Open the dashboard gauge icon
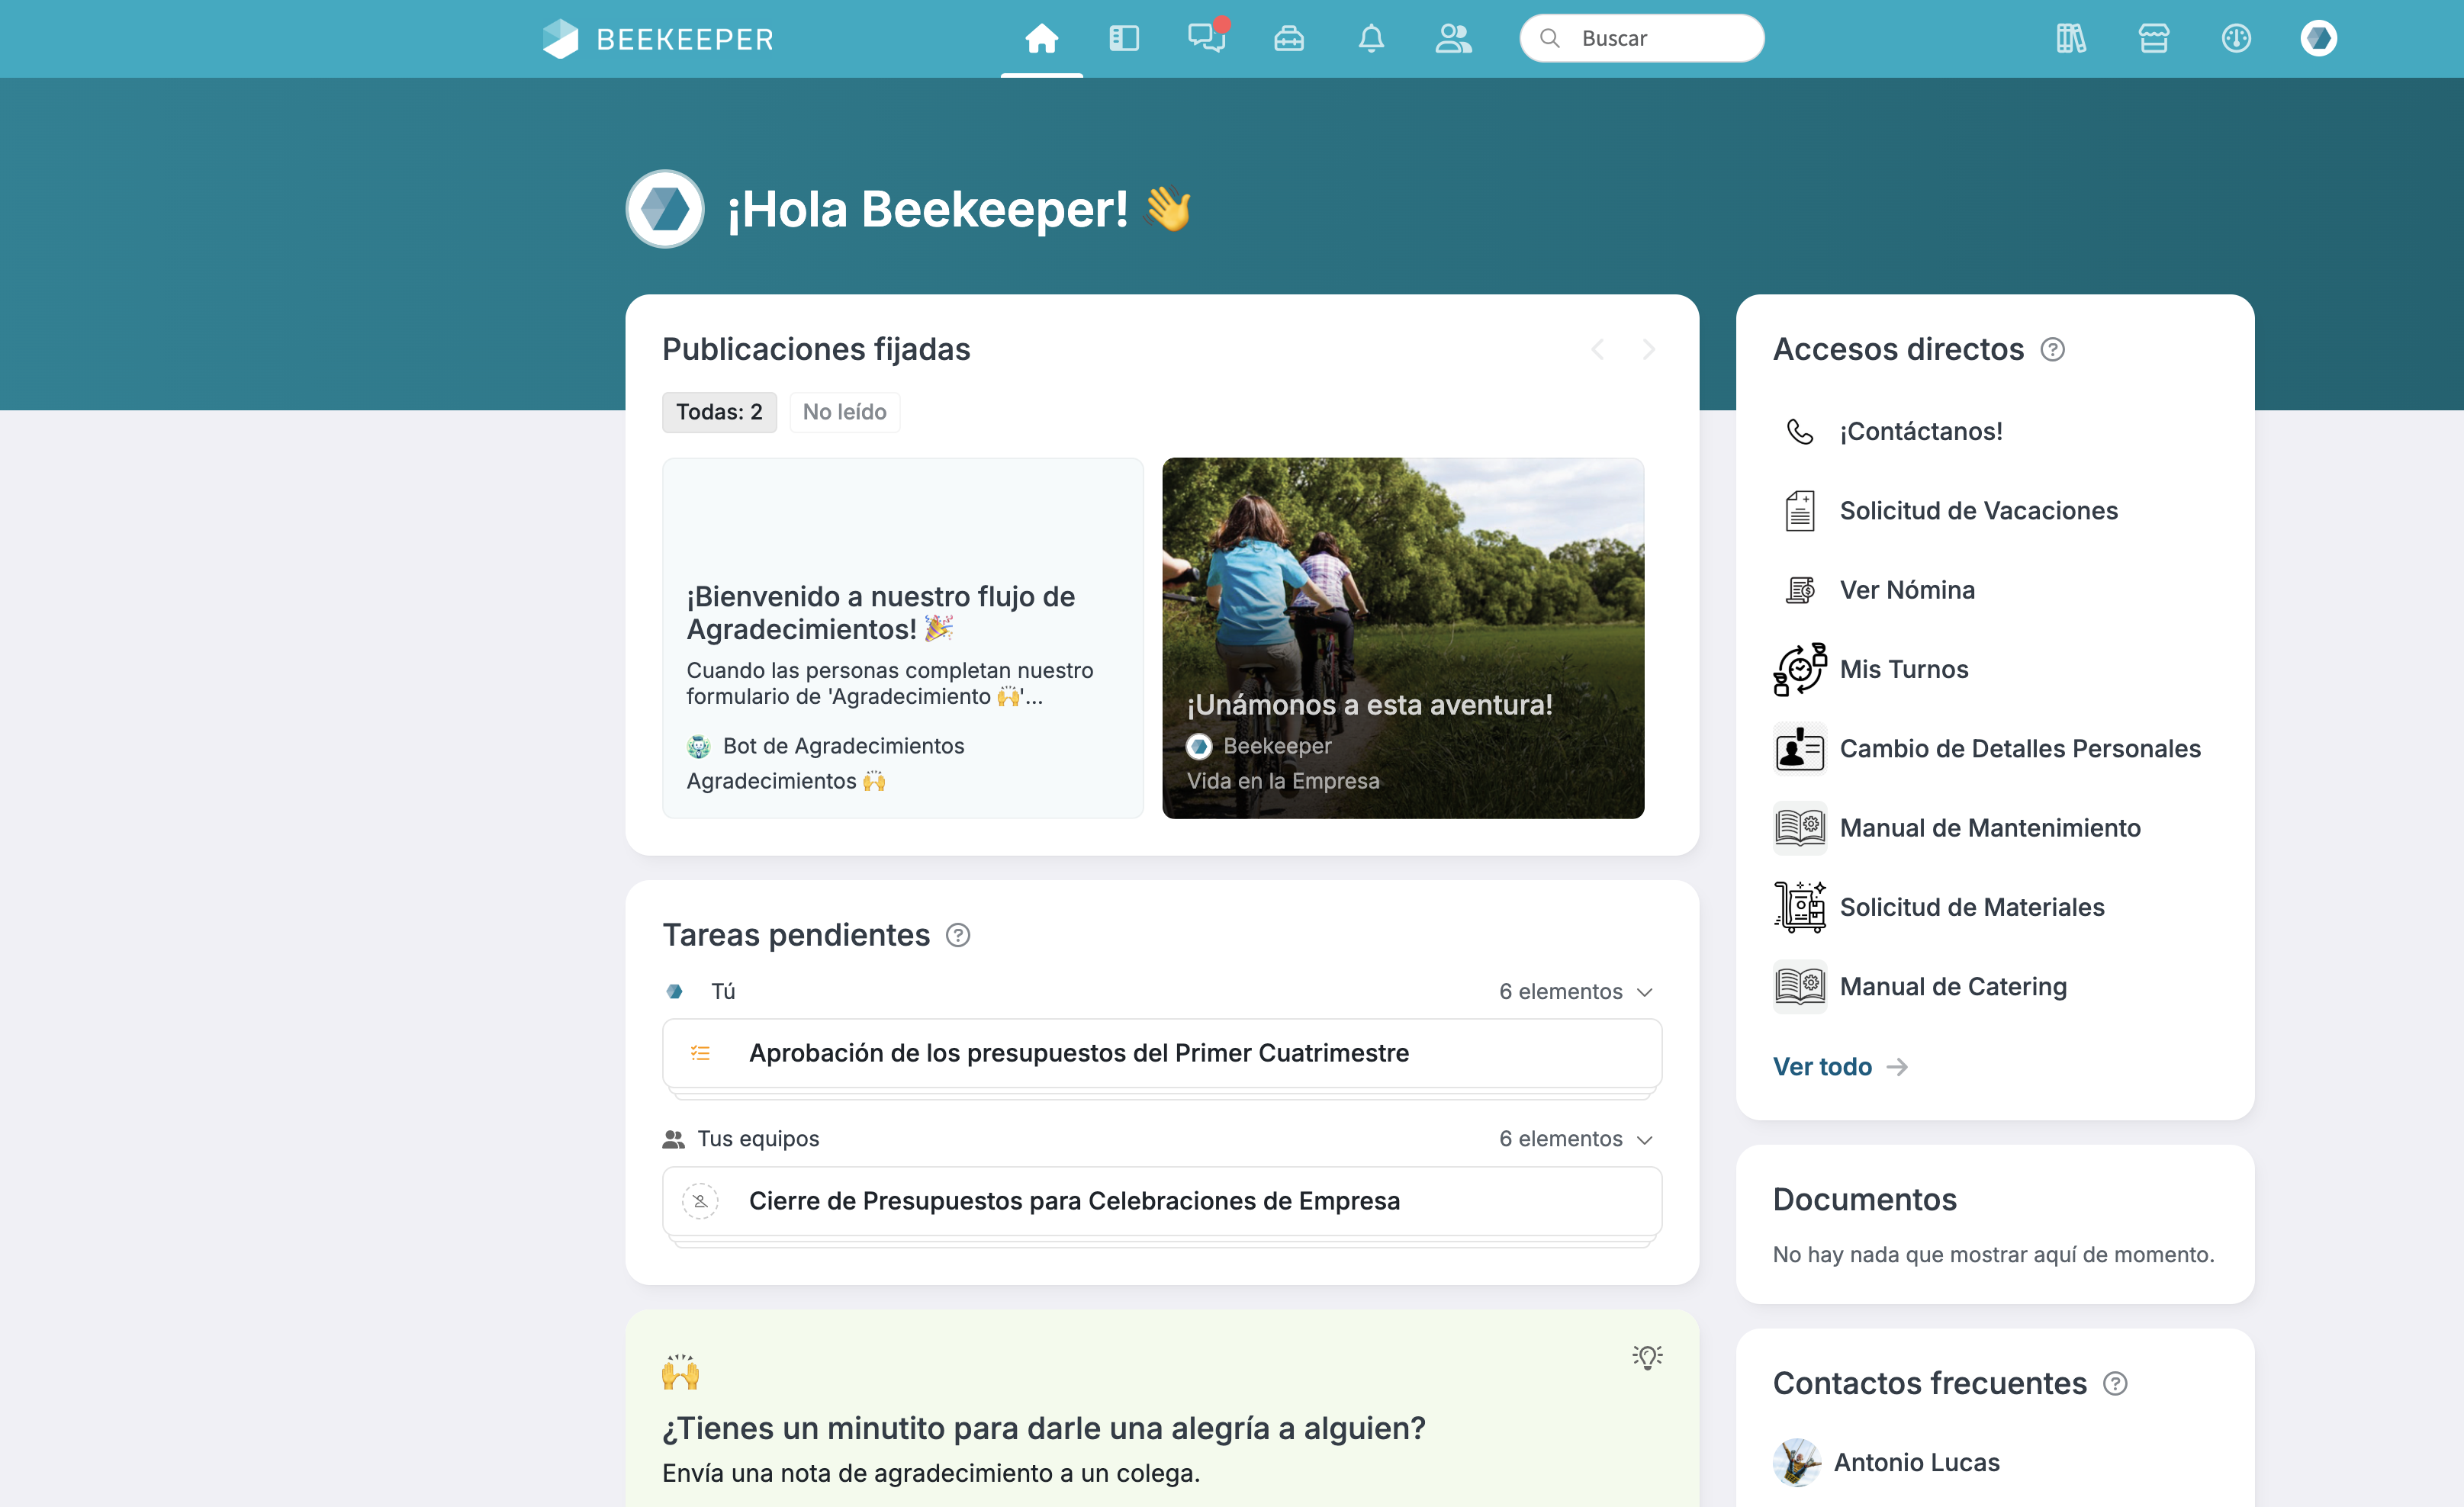Screen dimensions: 2464x1507 (2236, 39)
